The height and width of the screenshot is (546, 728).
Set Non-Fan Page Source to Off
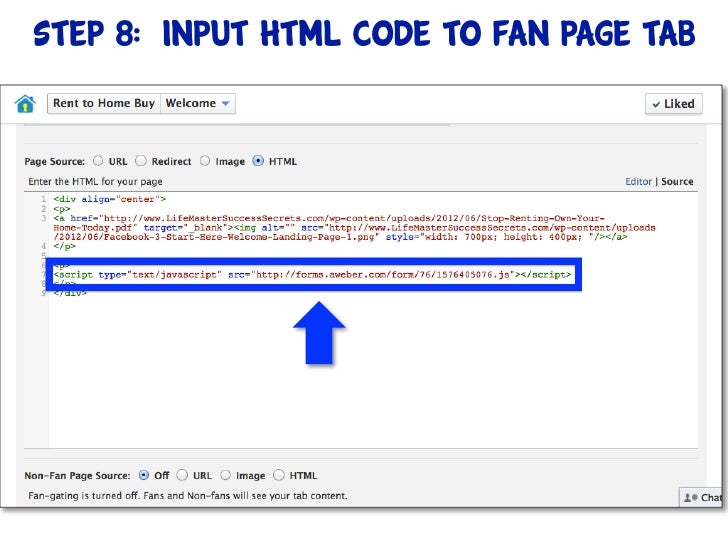point(144,475)
